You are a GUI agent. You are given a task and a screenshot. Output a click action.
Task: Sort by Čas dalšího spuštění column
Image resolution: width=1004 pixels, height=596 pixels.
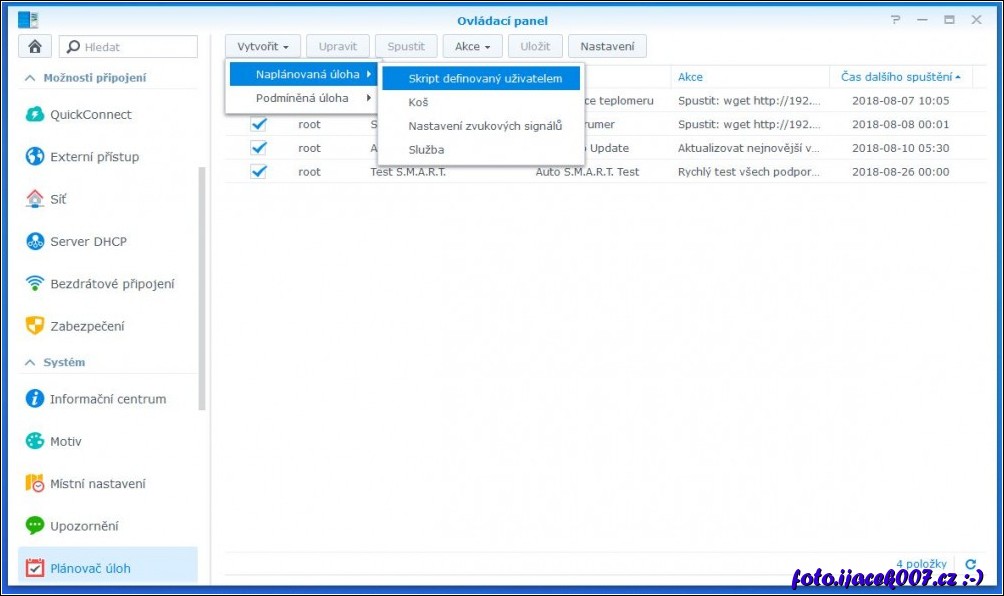tap(900, 77)
